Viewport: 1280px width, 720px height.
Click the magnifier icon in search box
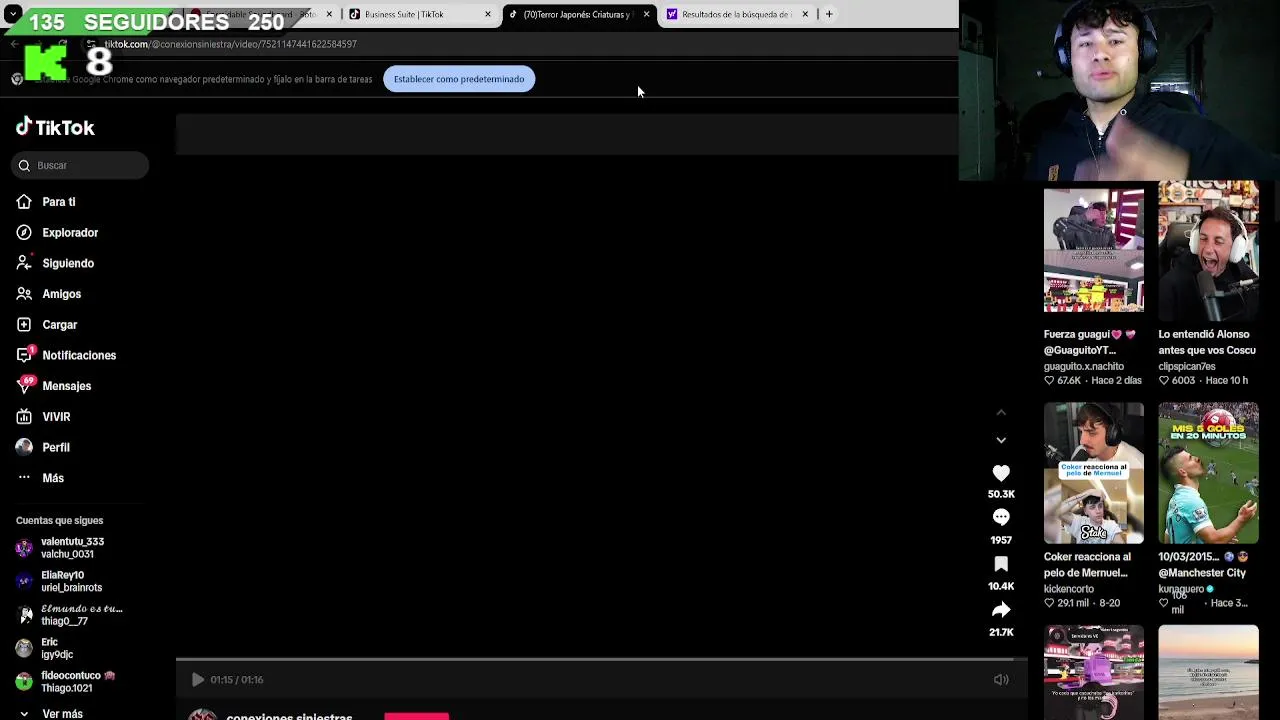[x=24, y=165]
